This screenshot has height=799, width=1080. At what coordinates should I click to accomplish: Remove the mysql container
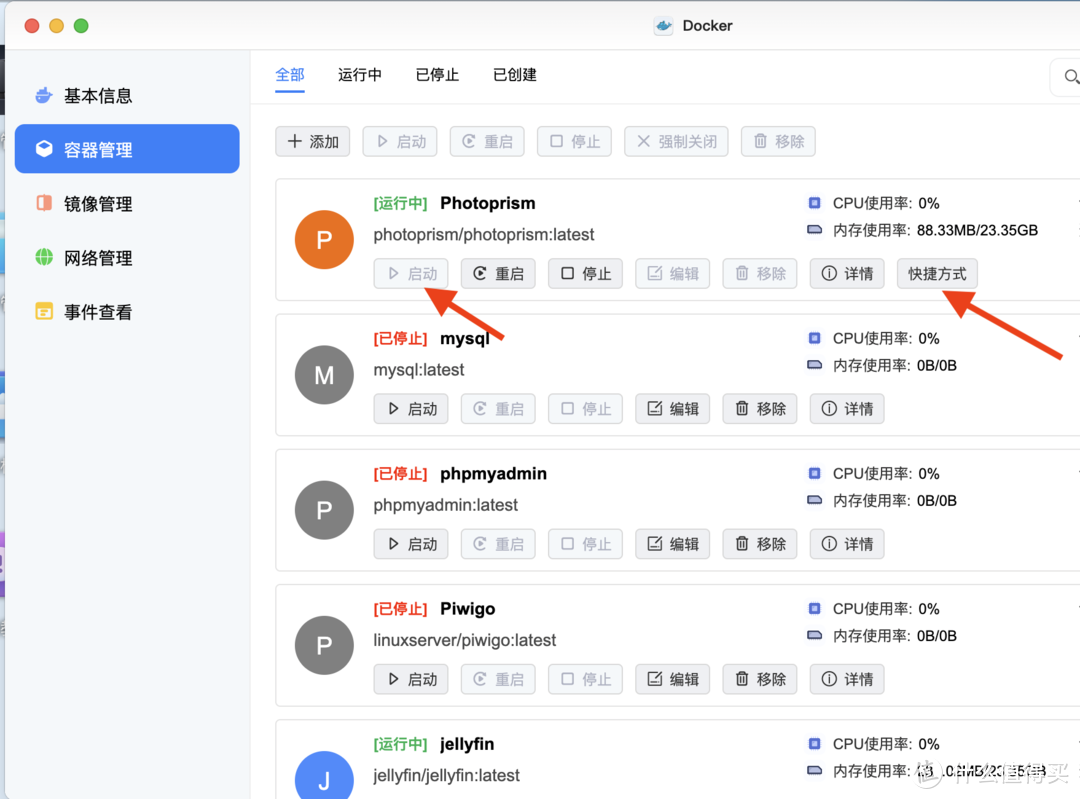(760, 408)
